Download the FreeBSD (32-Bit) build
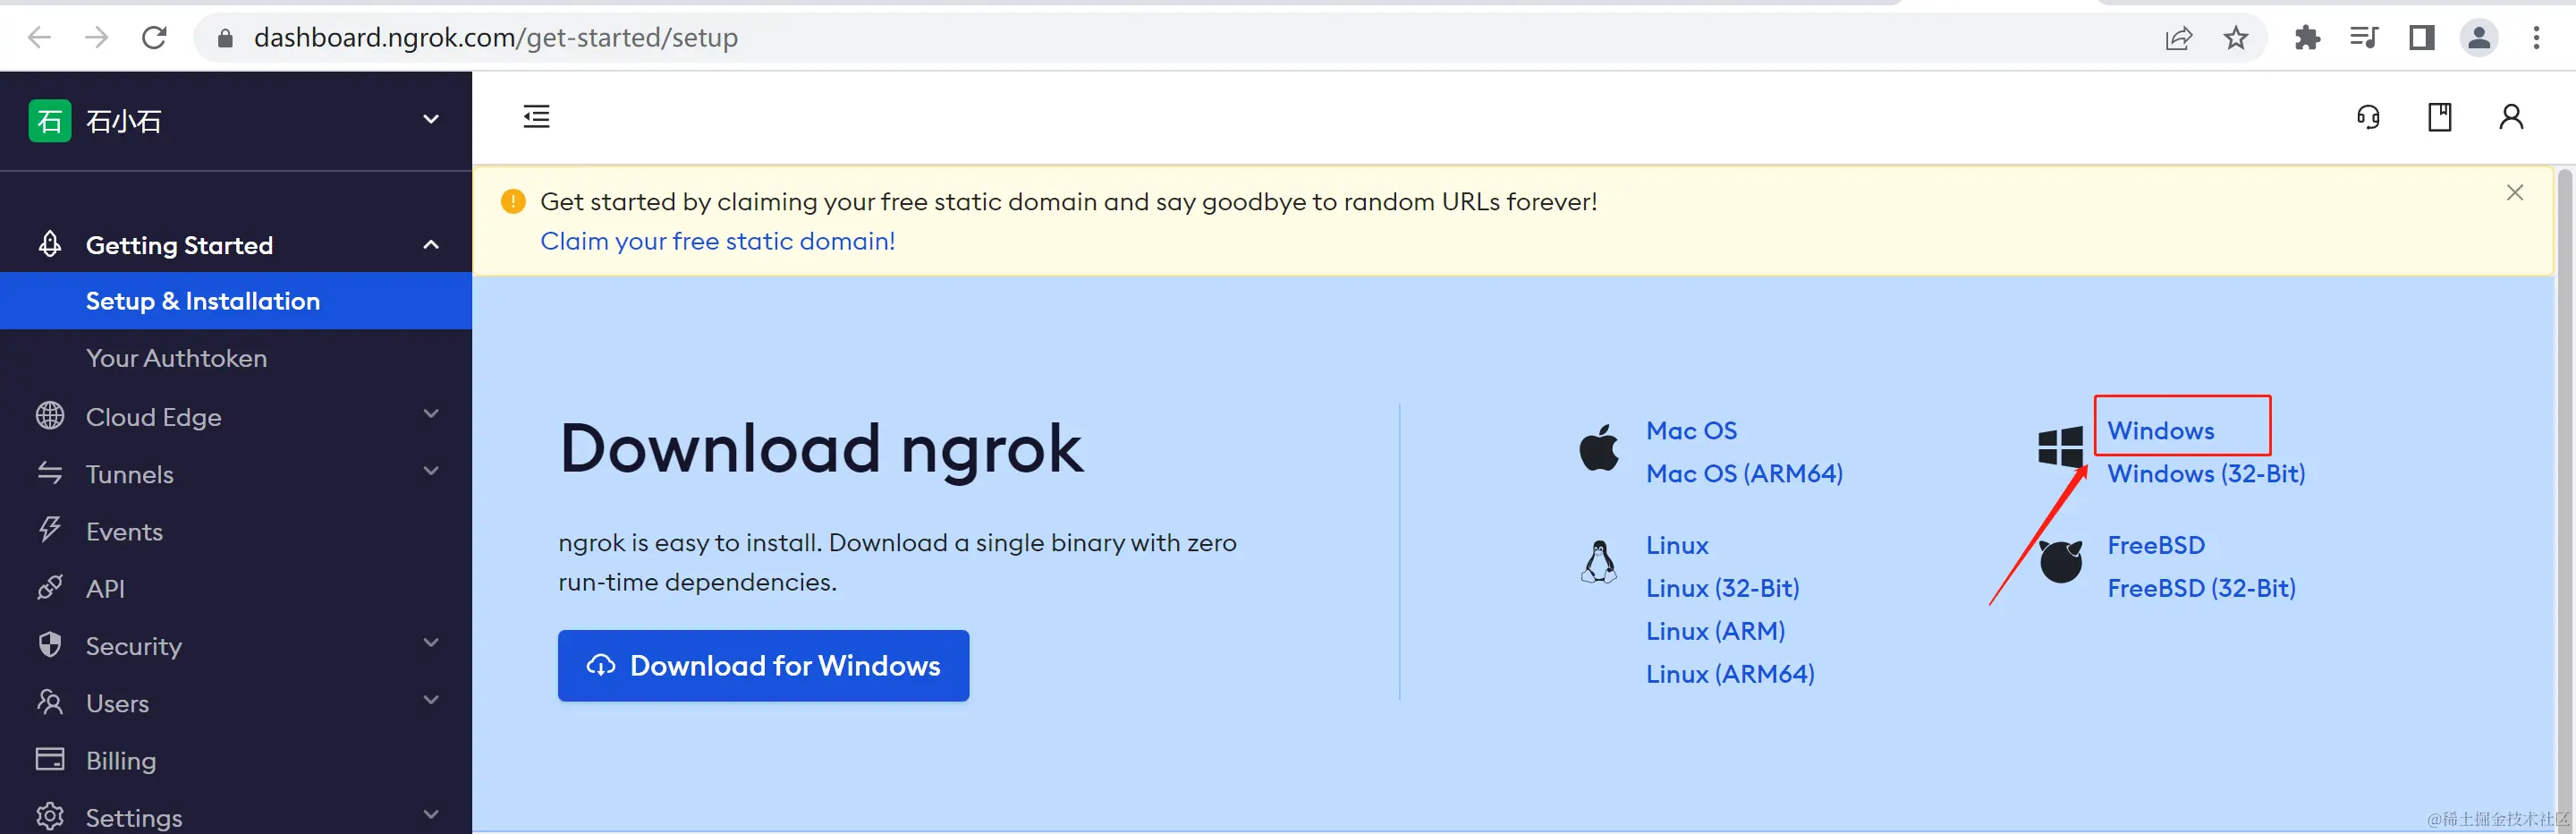Viewport: 2576px width, 834px height. (x=2201, y=588)
